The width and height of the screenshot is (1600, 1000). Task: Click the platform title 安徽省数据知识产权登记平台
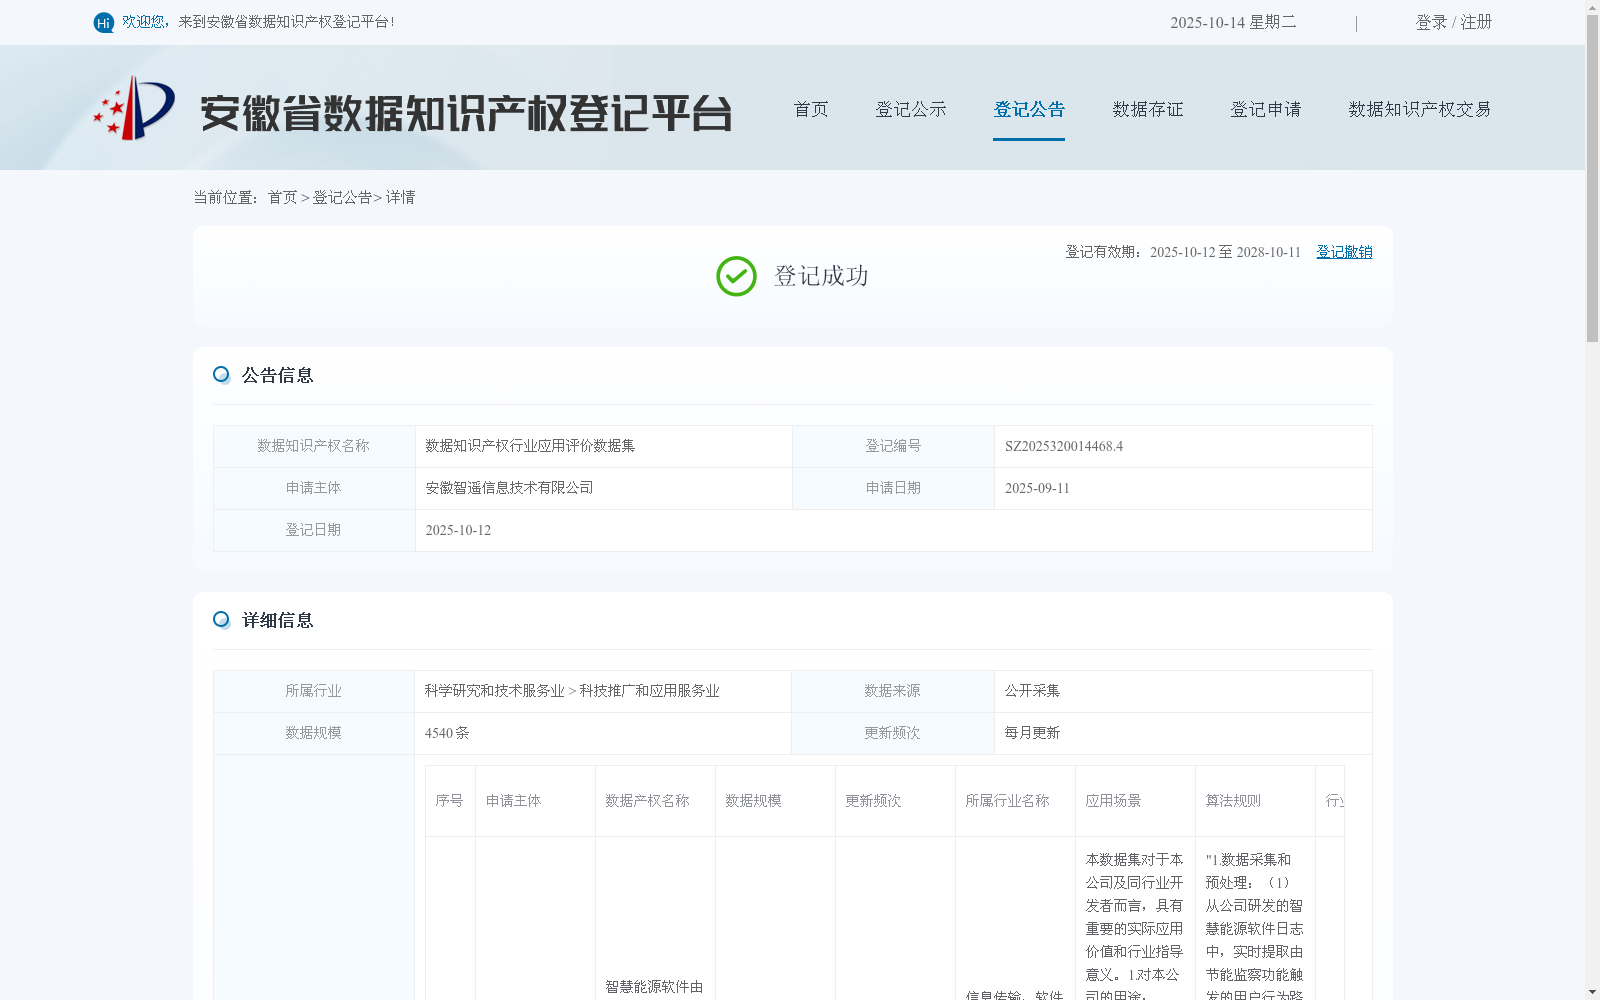pos(466,113)
